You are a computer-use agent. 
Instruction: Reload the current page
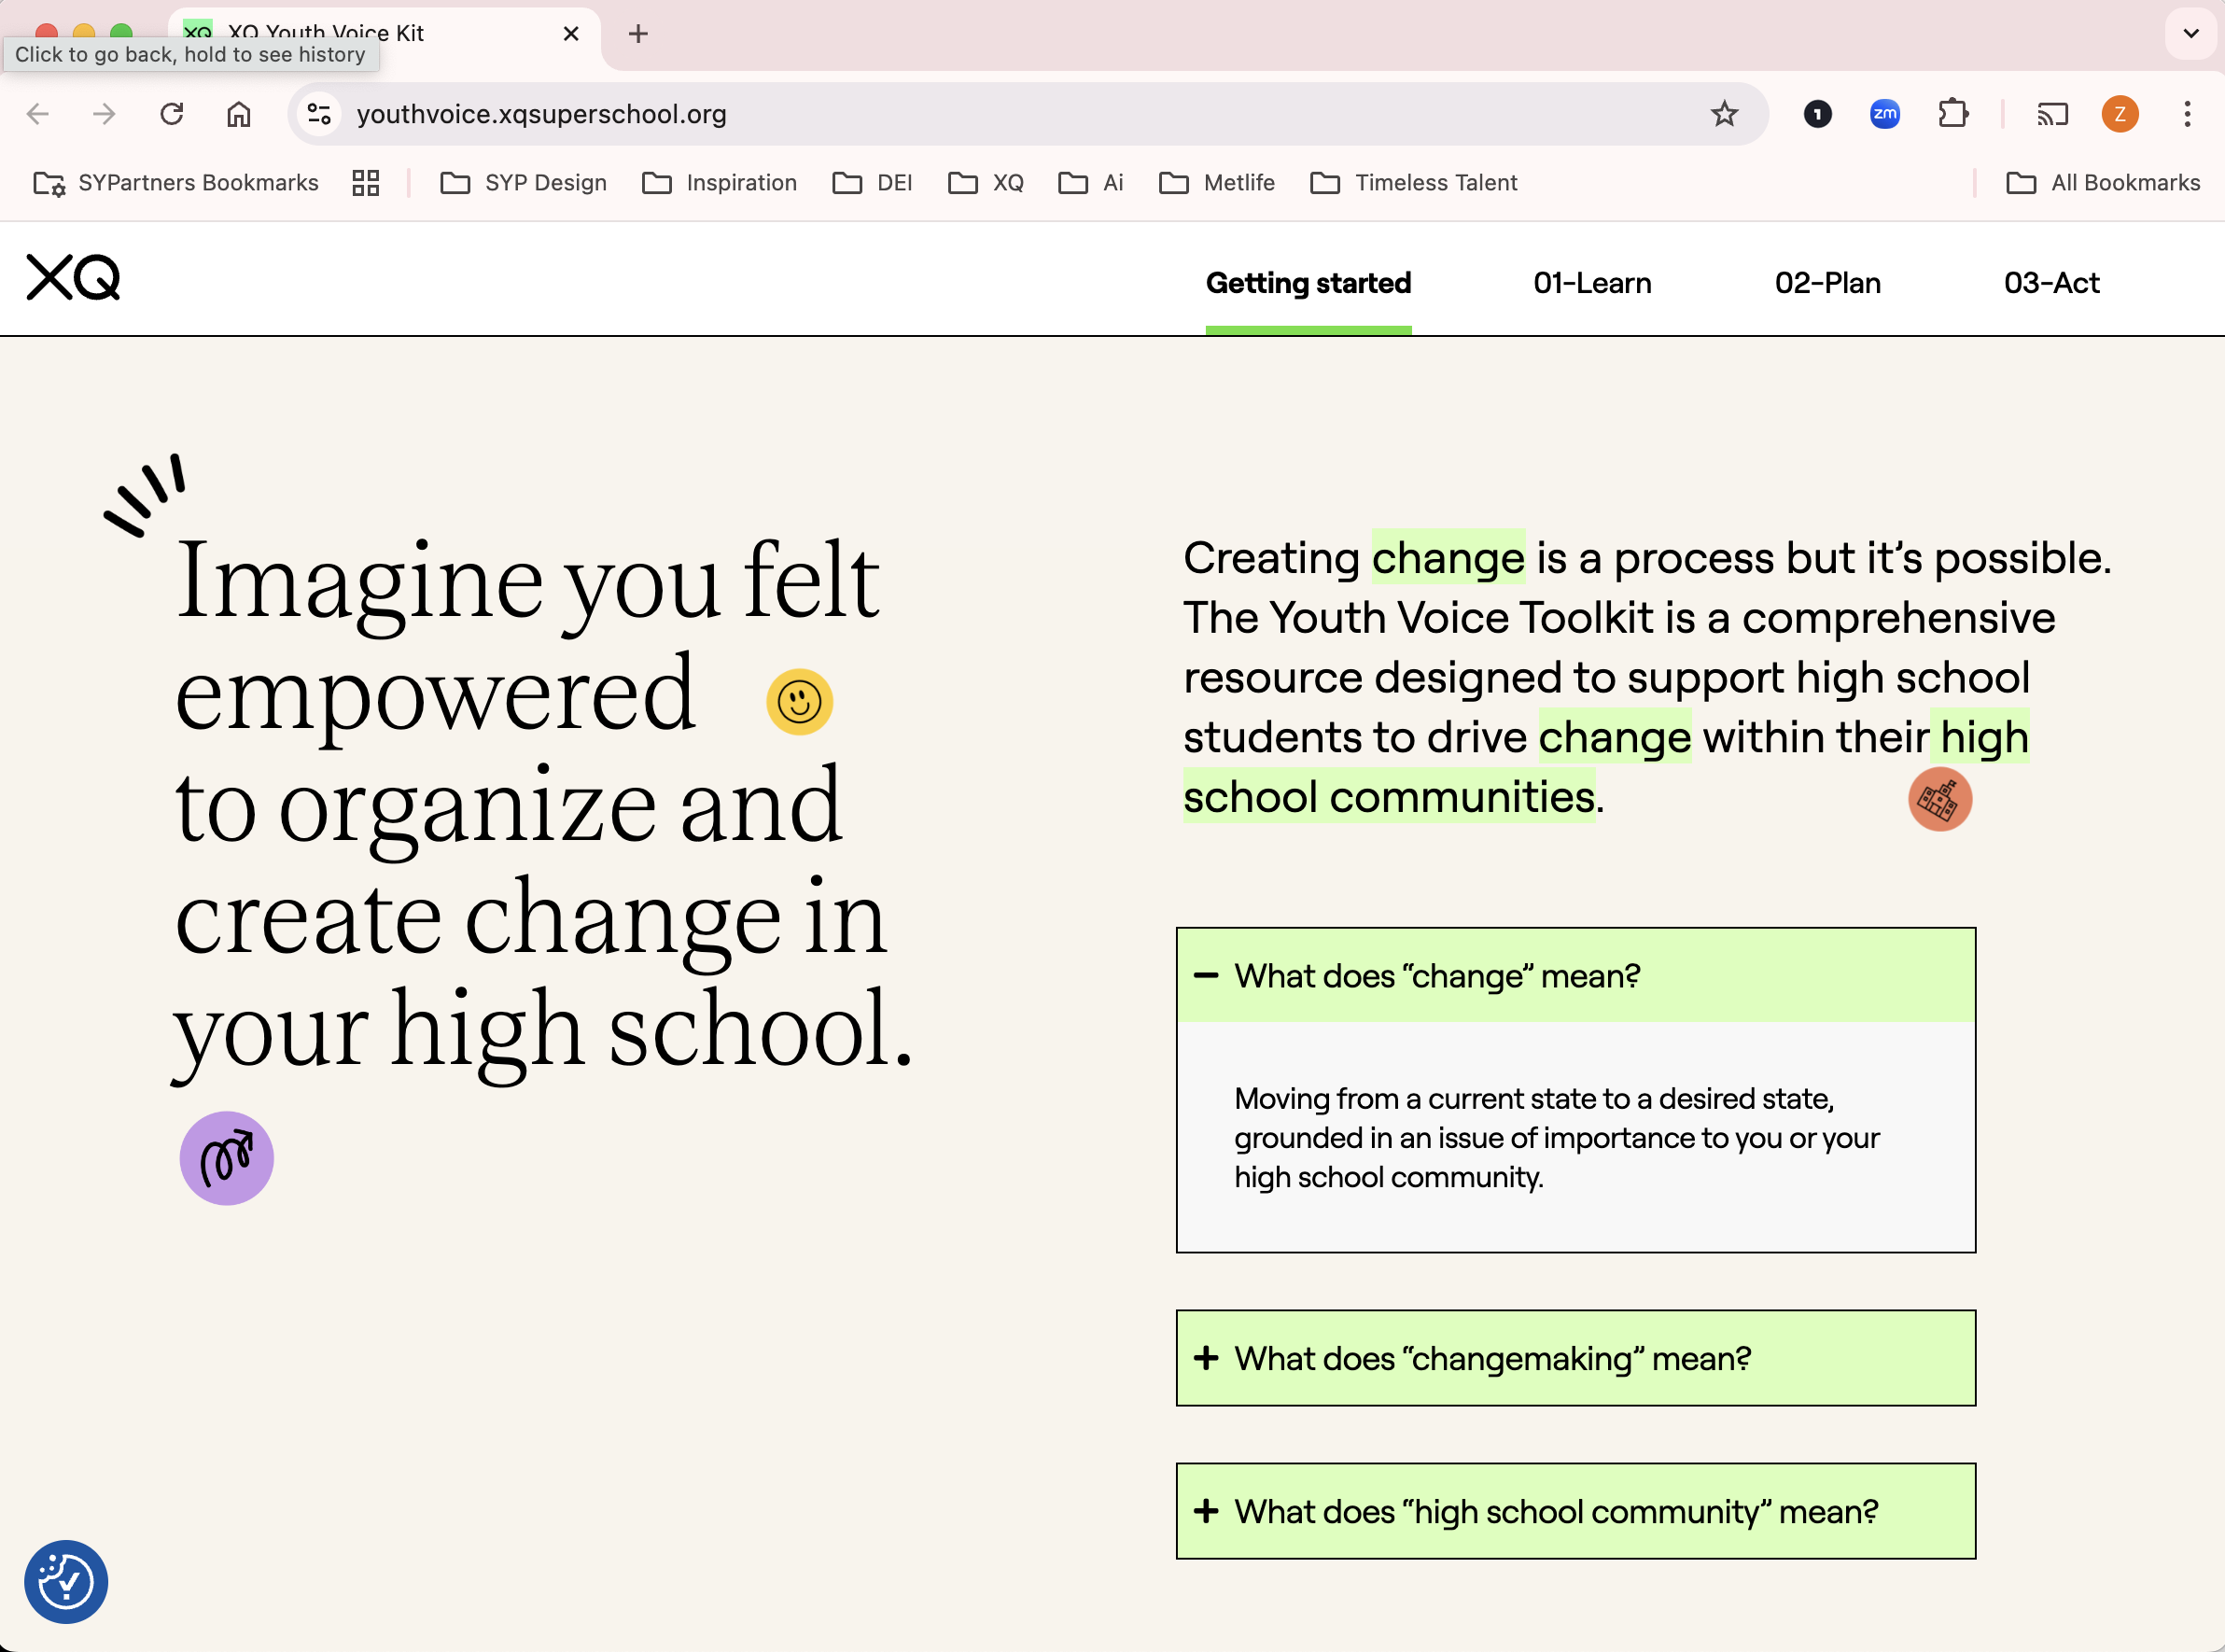coord(172,114)
